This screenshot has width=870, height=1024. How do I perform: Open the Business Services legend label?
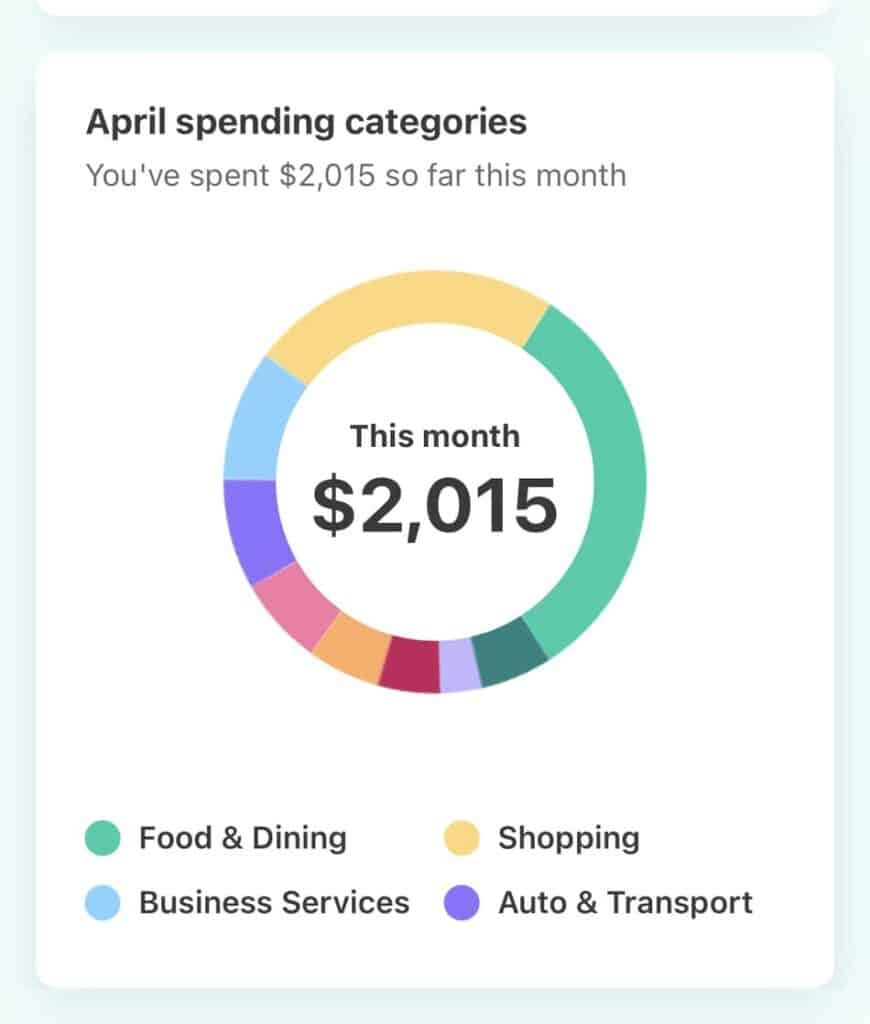pyautogui.click(x=274, y=903)
